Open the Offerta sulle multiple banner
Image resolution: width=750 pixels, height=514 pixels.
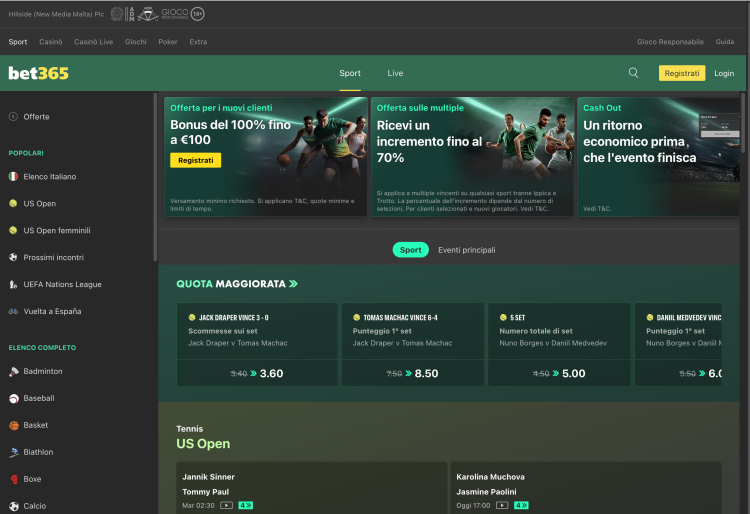coord(472,157)
